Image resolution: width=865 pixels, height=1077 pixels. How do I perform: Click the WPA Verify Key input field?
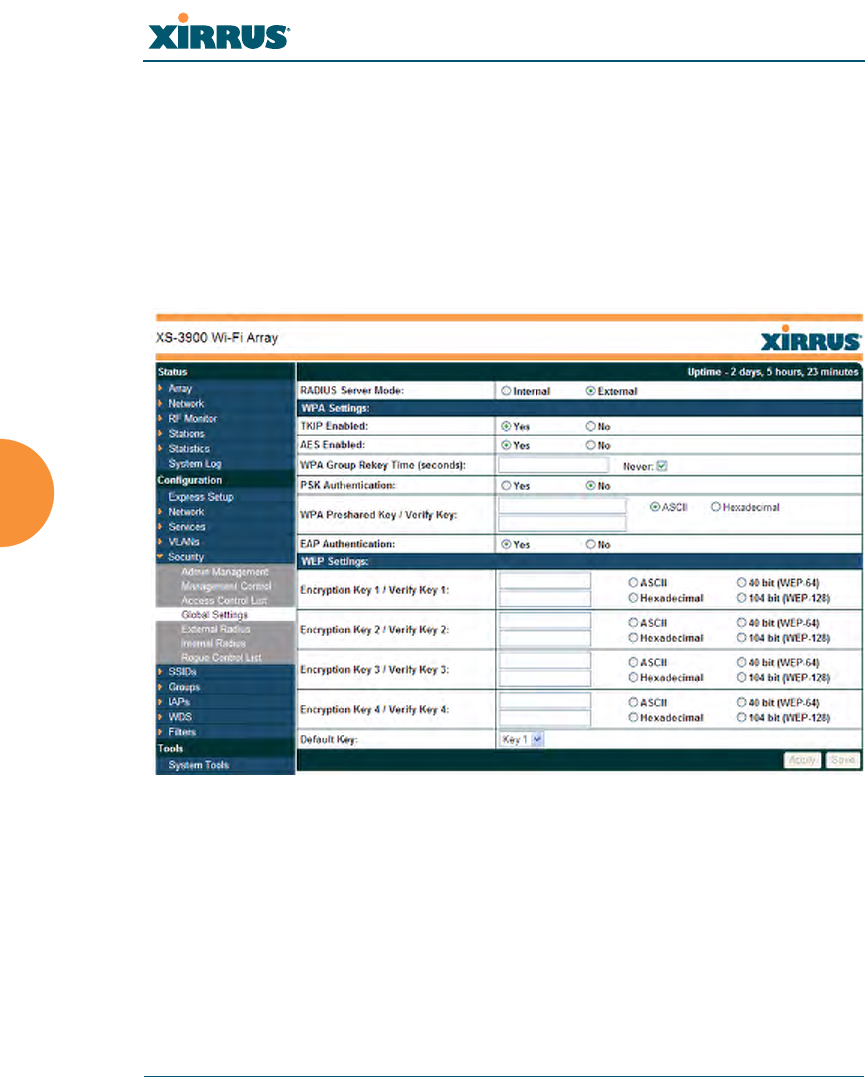[563, 523]
